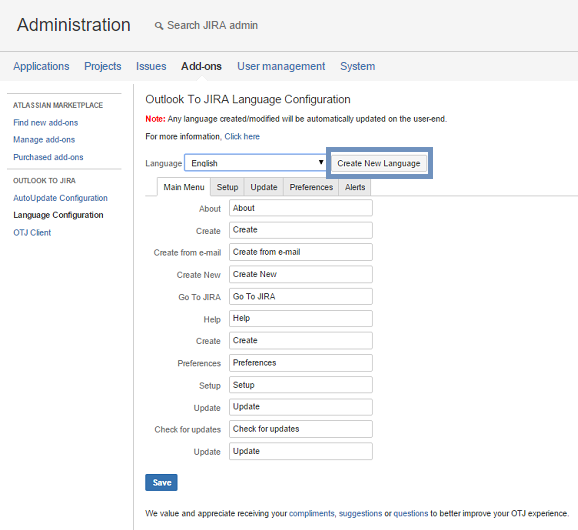Switch to the Preferences tab
The height and width of the screenshot is (530, 578).
311,187
